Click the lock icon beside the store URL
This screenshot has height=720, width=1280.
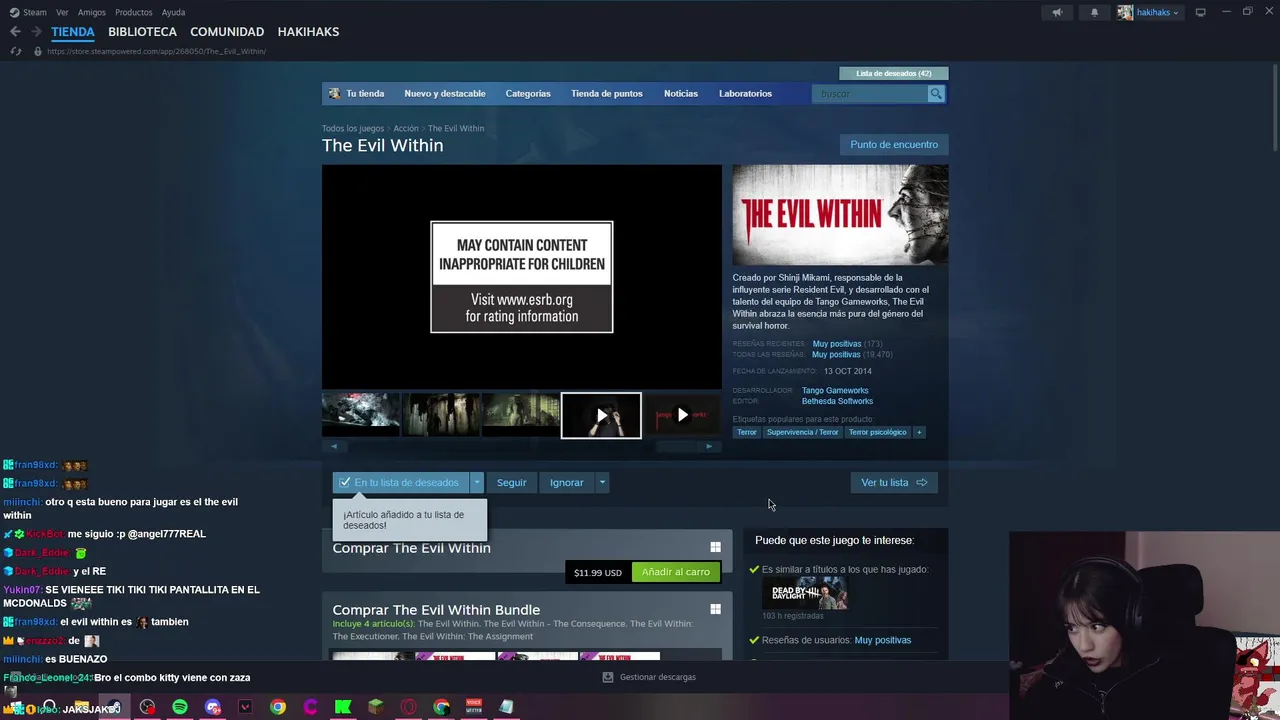(x=37, y=51)
